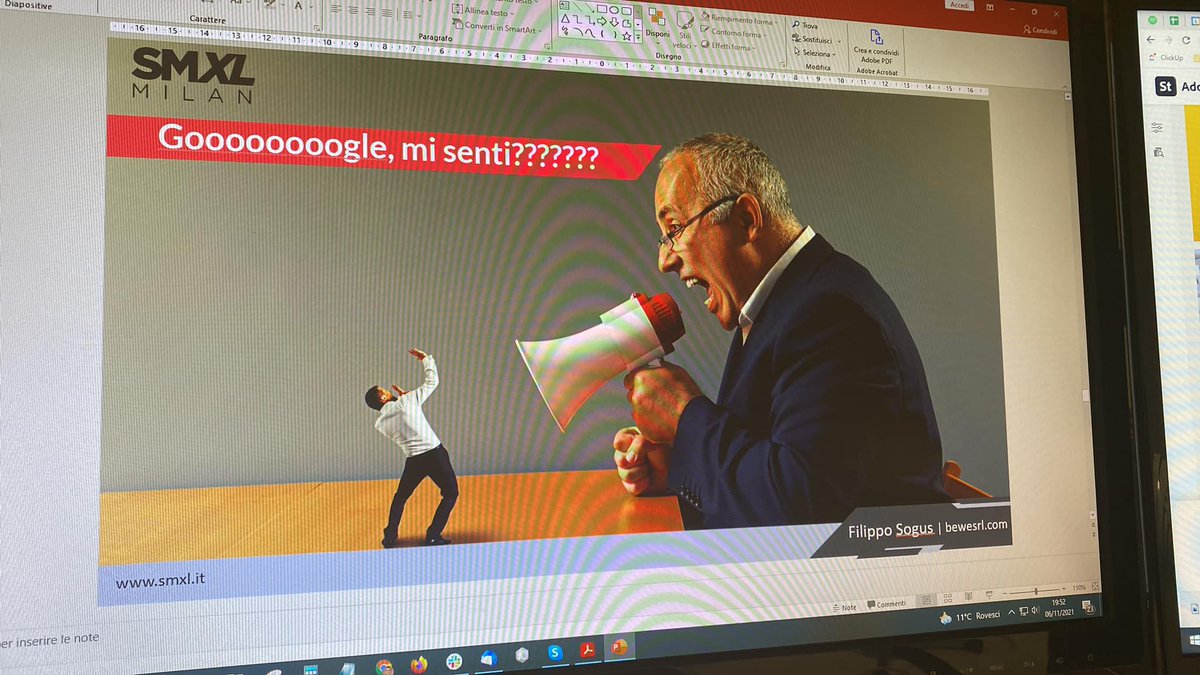Viewport: 1200px width, 675px height.
Task: Click the PowerPoint taskbar icon
Action: click(x=620, y=647)
